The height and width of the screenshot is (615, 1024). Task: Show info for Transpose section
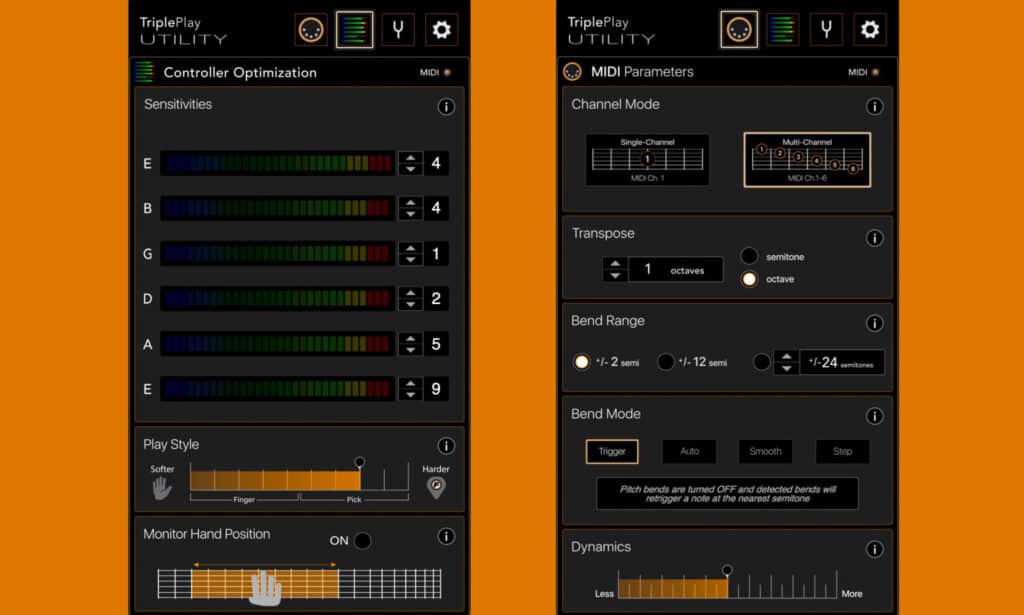tap(874, 238)
